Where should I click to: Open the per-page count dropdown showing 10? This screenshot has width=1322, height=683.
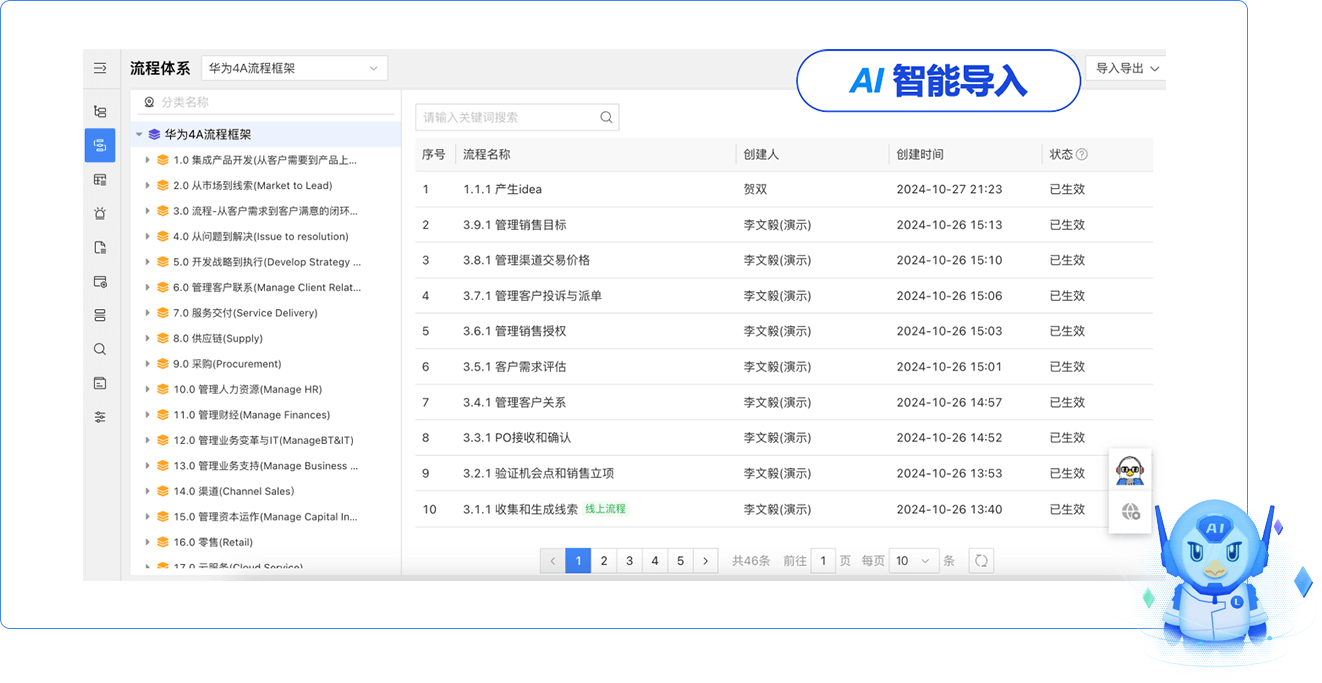pyautogui.click(x=913, y=561)
